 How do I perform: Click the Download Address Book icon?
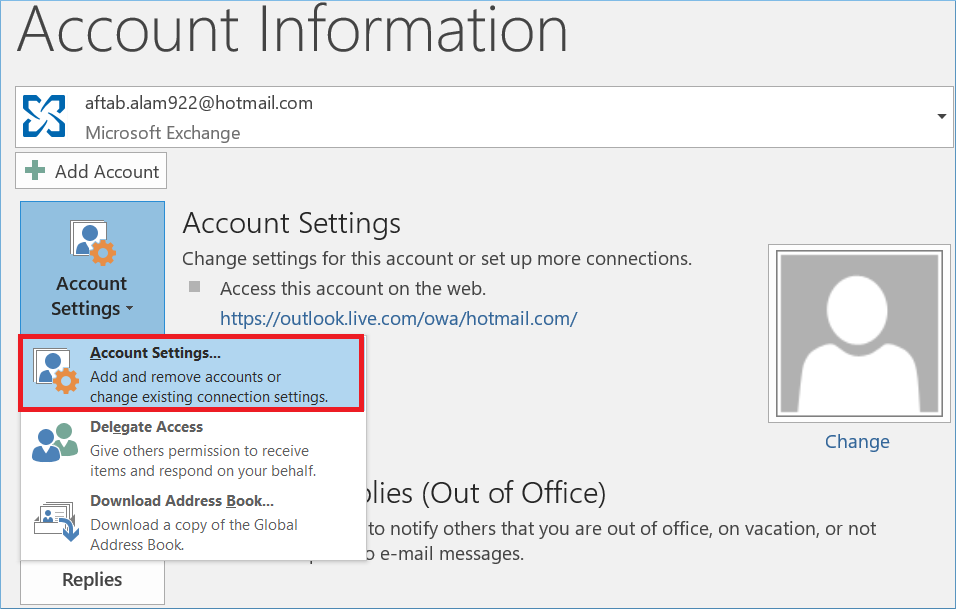coord(56,521)
